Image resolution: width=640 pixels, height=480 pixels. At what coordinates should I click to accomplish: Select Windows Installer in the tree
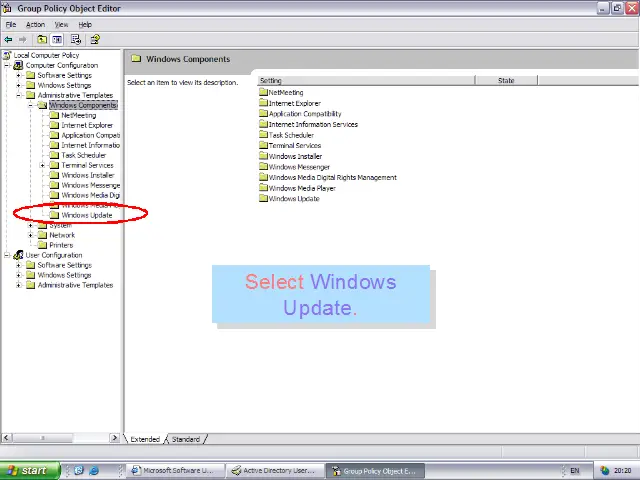tap(88, 176)
